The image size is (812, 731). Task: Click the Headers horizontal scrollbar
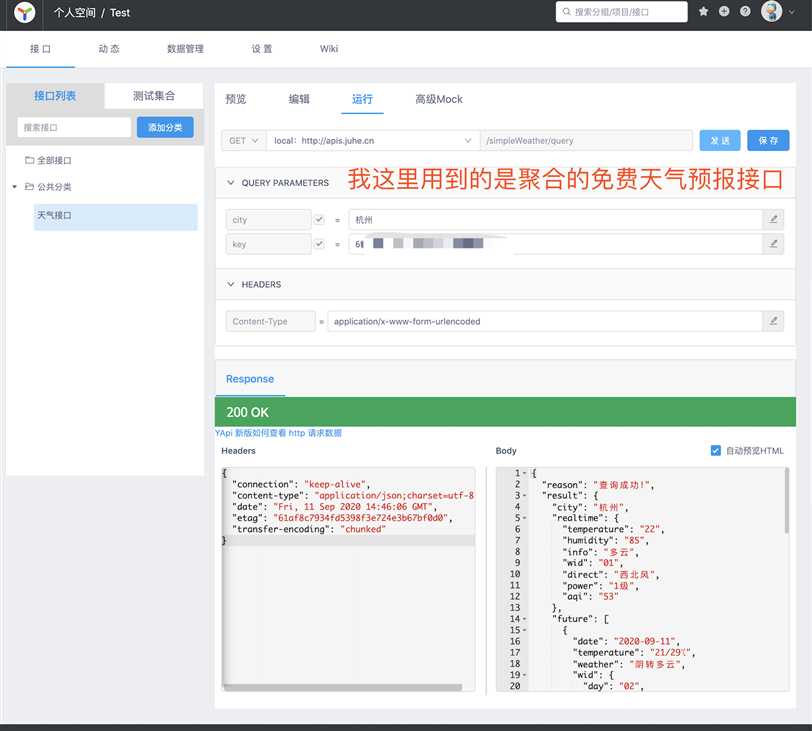tap(342, 688)
